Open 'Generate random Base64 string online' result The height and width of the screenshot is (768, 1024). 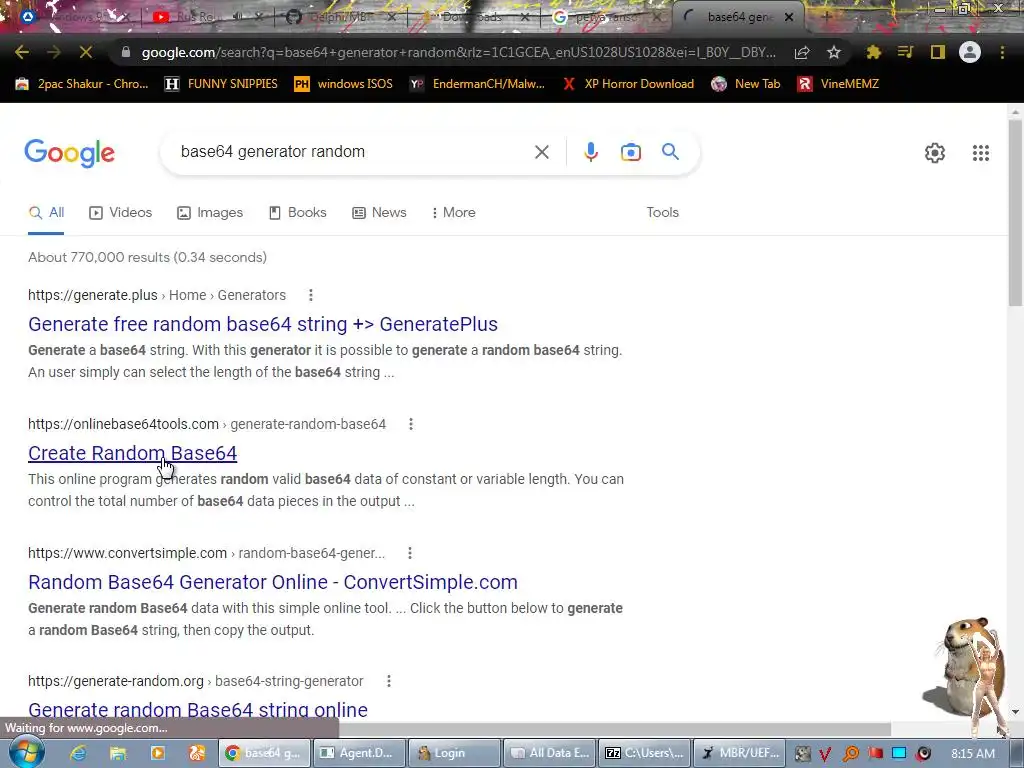point(198,710)
